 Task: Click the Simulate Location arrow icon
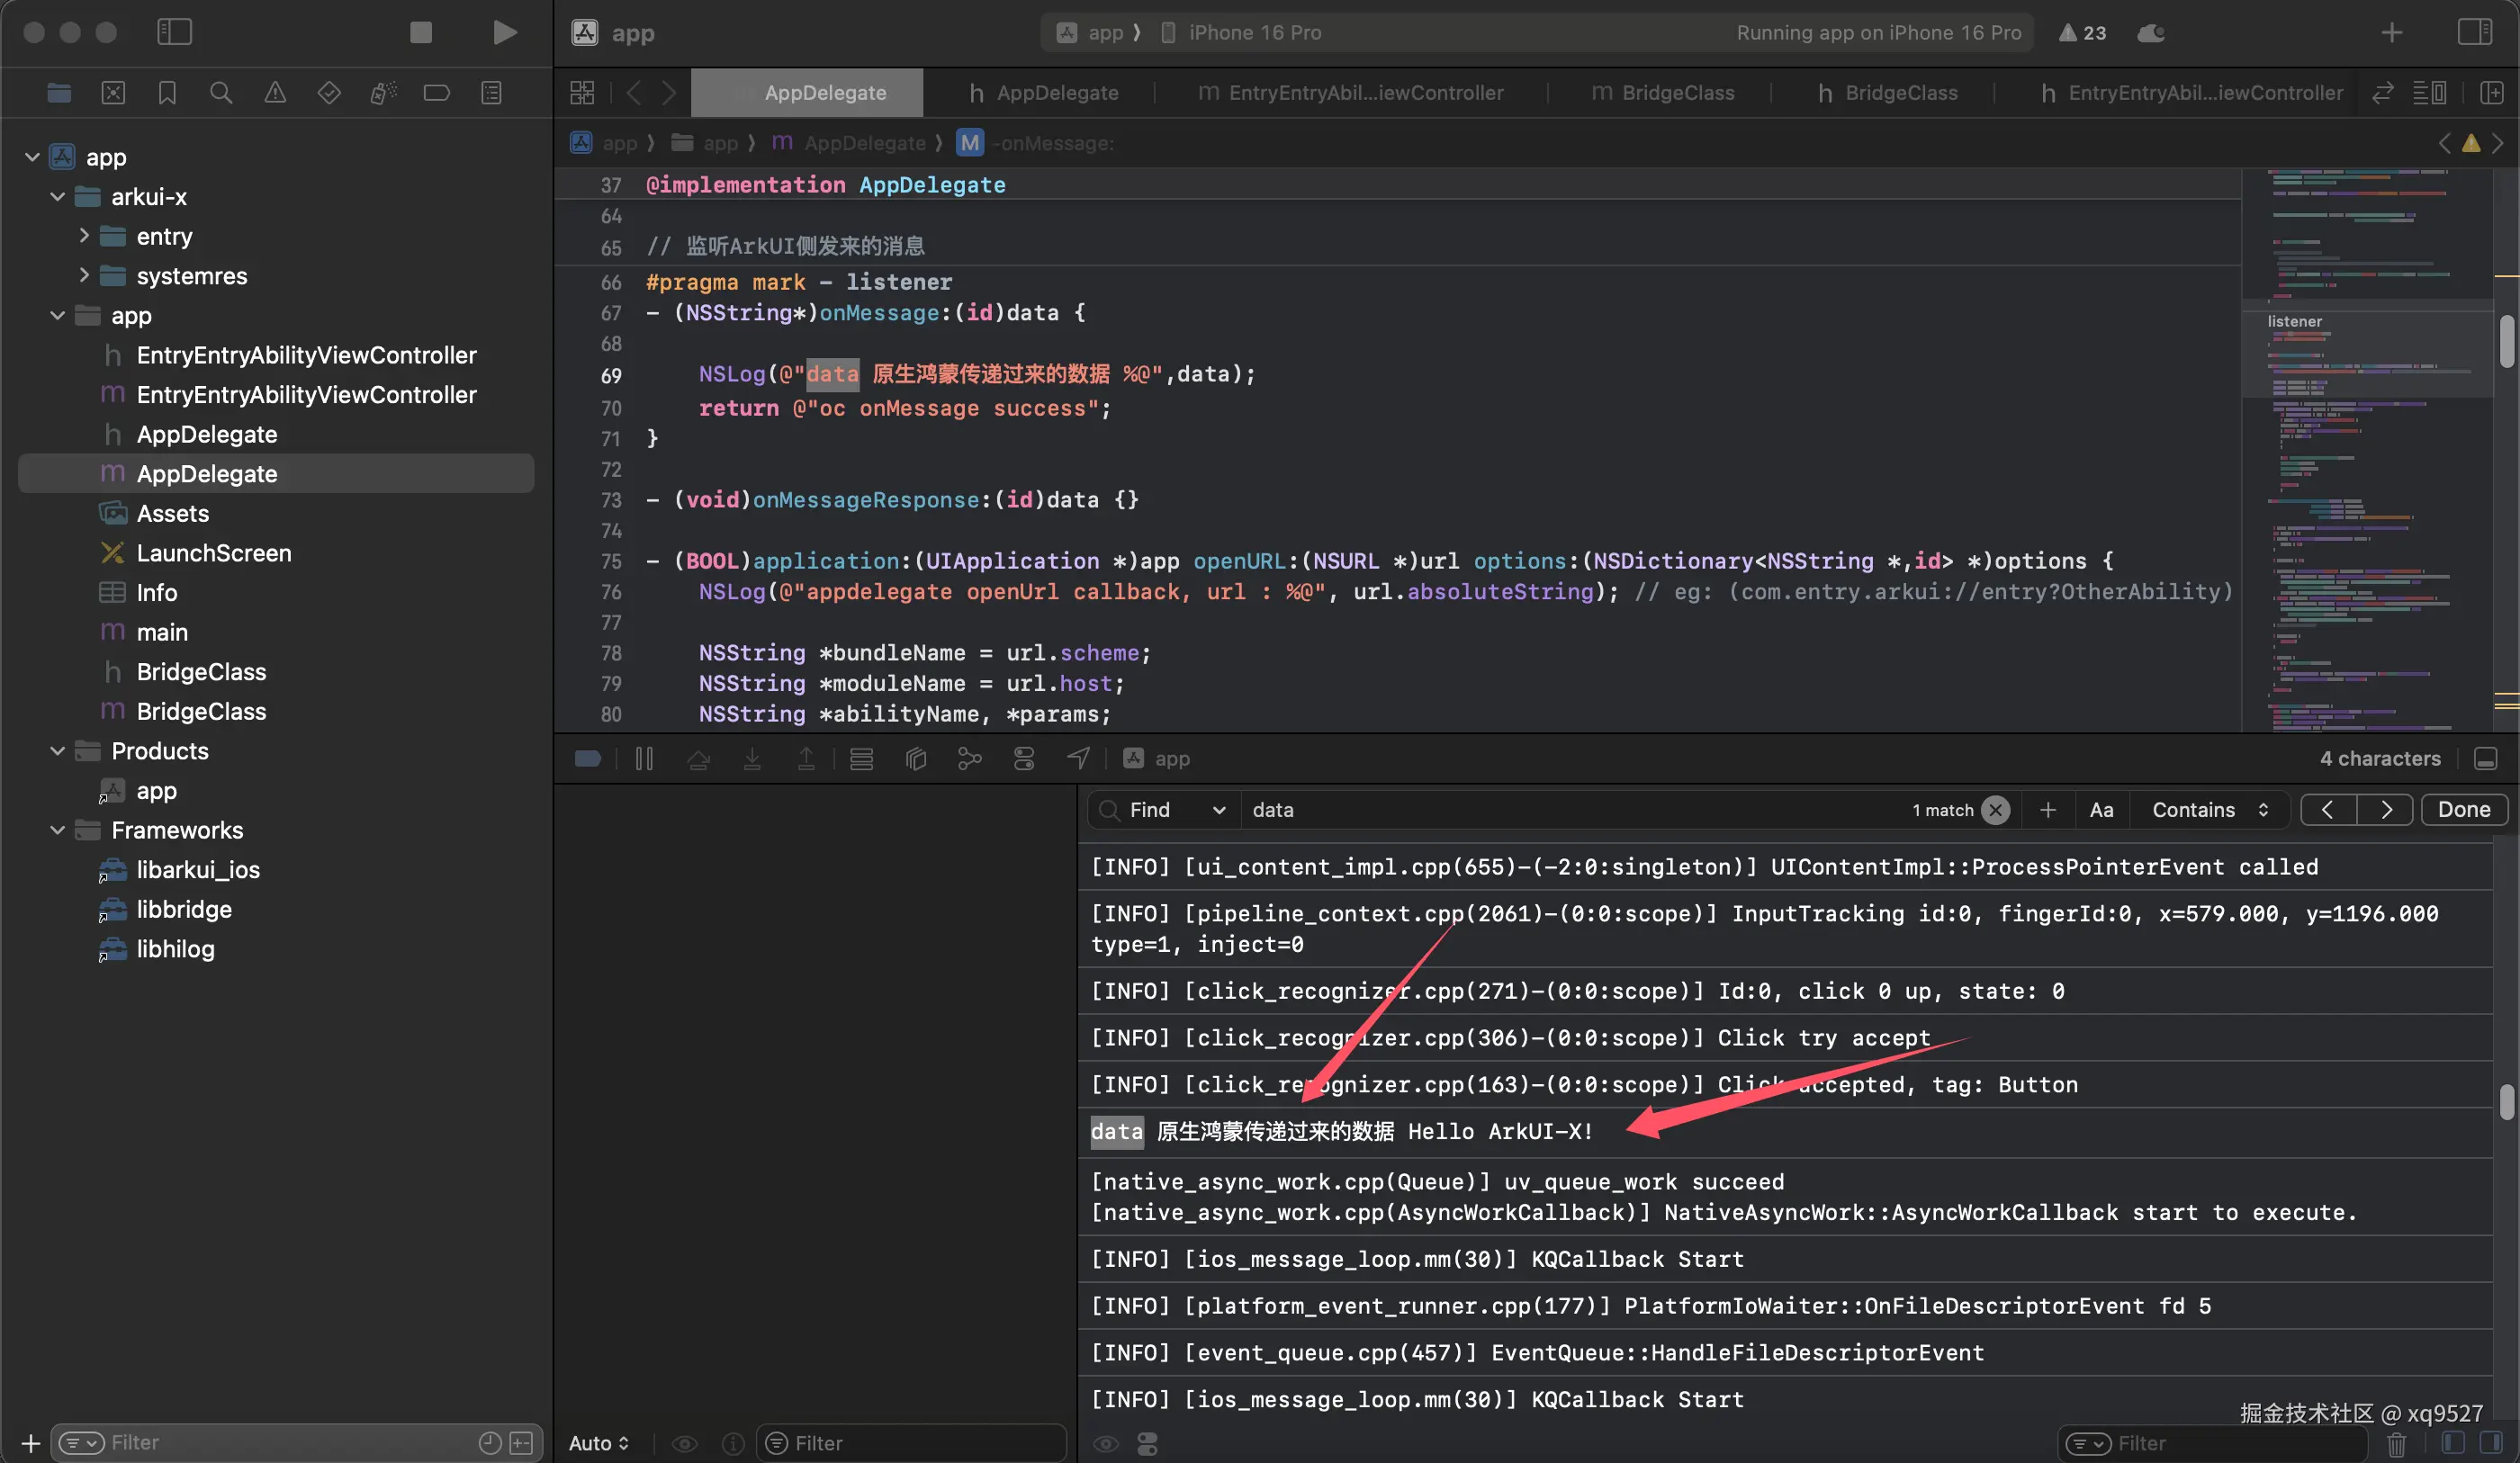pyautogui.click(x=1078, y=759)
